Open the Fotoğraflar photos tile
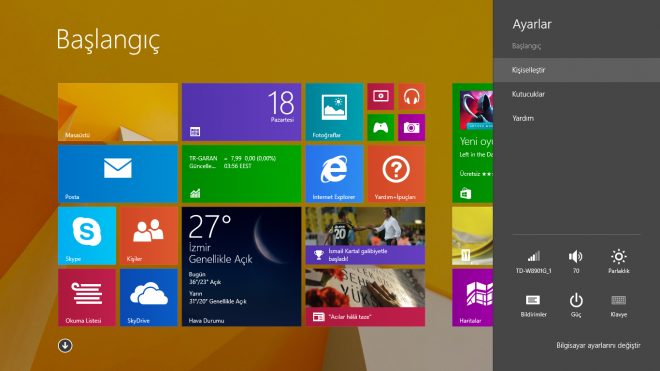660x371 pixels. [334, 112]
